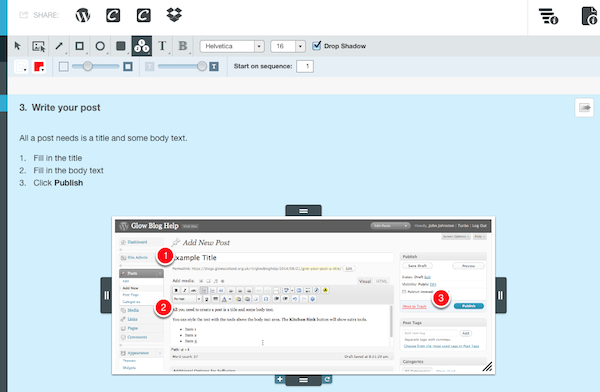Image resolution: width=600 pixels, height=392 pixels.
Task: Choose the line arrow drawing tool
Action: click(59, 46)
